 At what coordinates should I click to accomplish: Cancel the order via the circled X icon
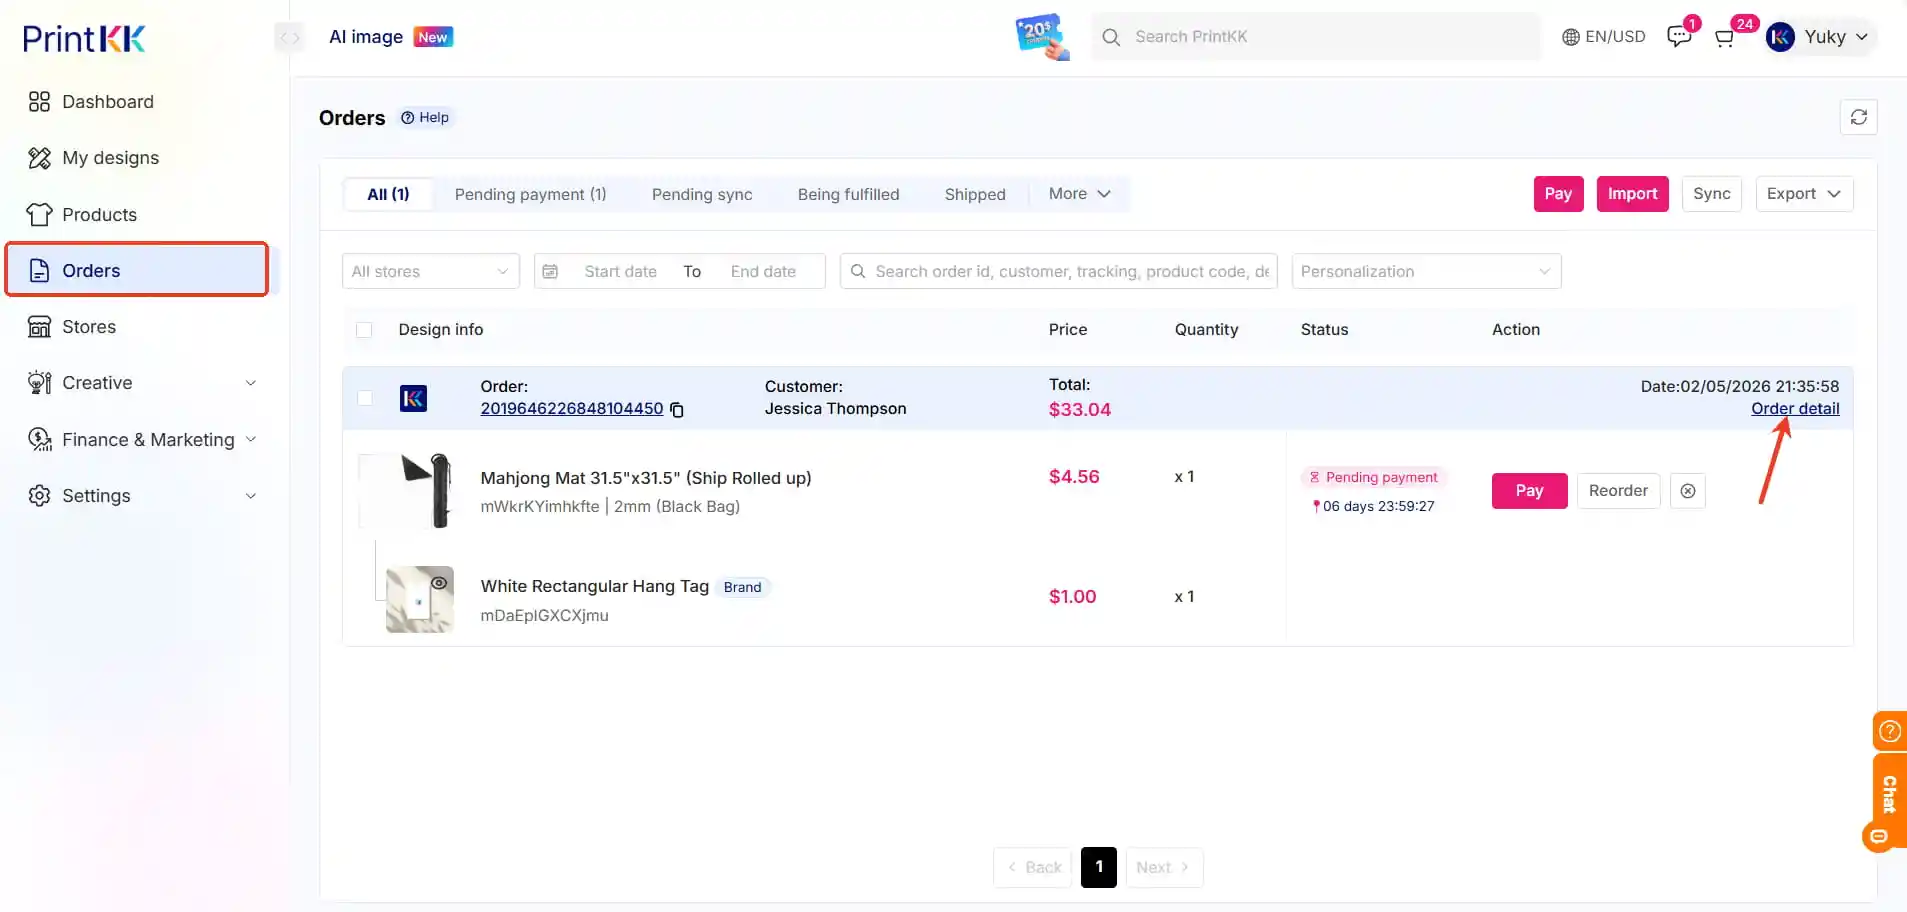1687,490
